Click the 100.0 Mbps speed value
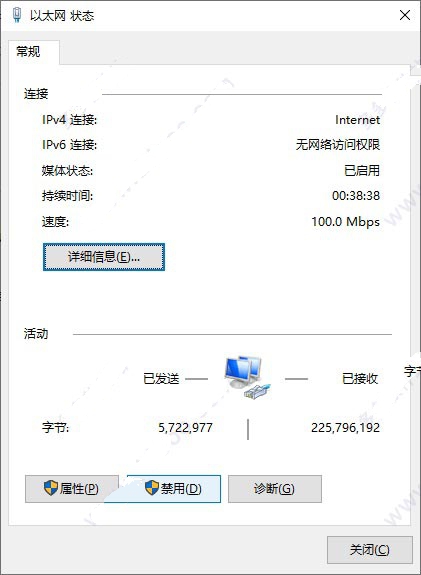This screenshot has height=575, width=421. pos(345,221)
